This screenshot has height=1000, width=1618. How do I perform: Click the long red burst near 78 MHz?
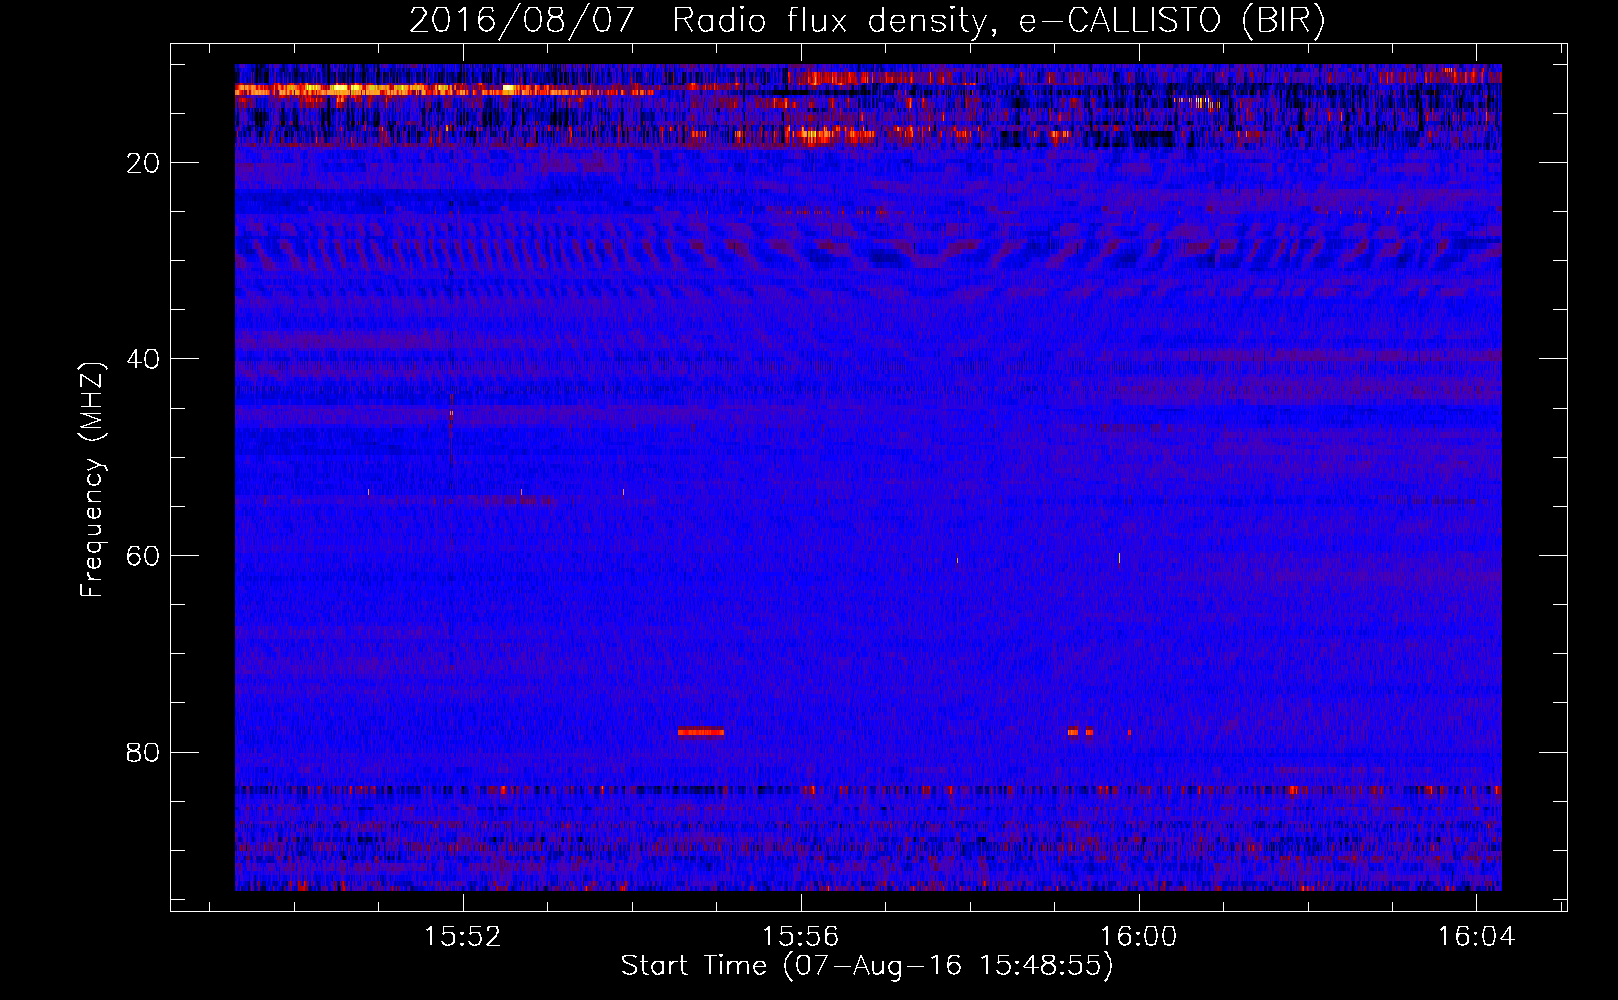(700, 732)
